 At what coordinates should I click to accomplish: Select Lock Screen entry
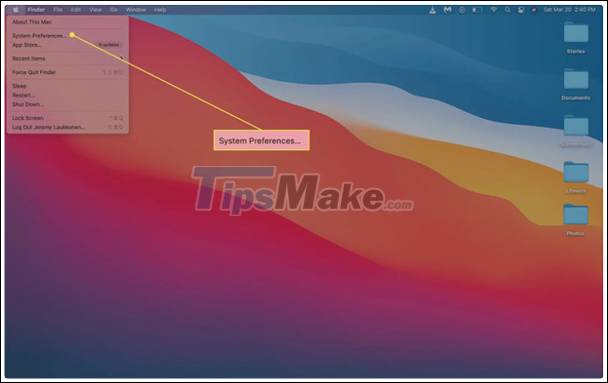click(67, 118)
